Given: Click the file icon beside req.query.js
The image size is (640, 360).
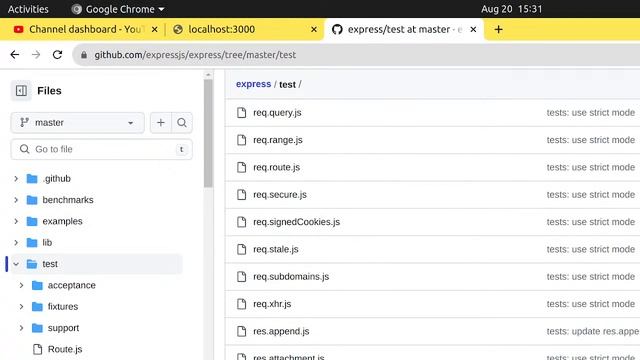Looking at the screenshot, I should 242,113.
